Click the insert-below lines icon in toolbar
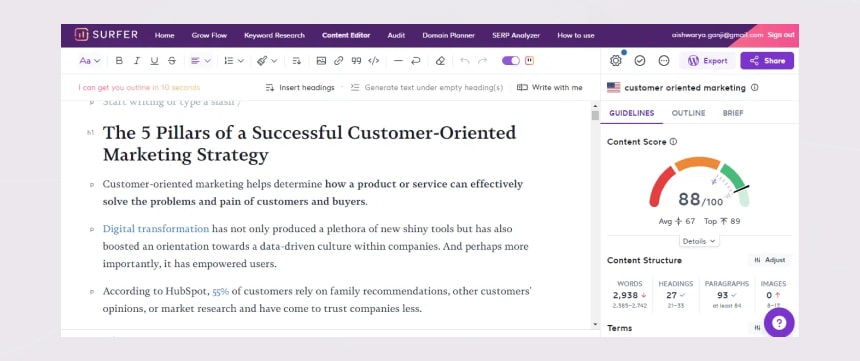 tap(297, 61)
